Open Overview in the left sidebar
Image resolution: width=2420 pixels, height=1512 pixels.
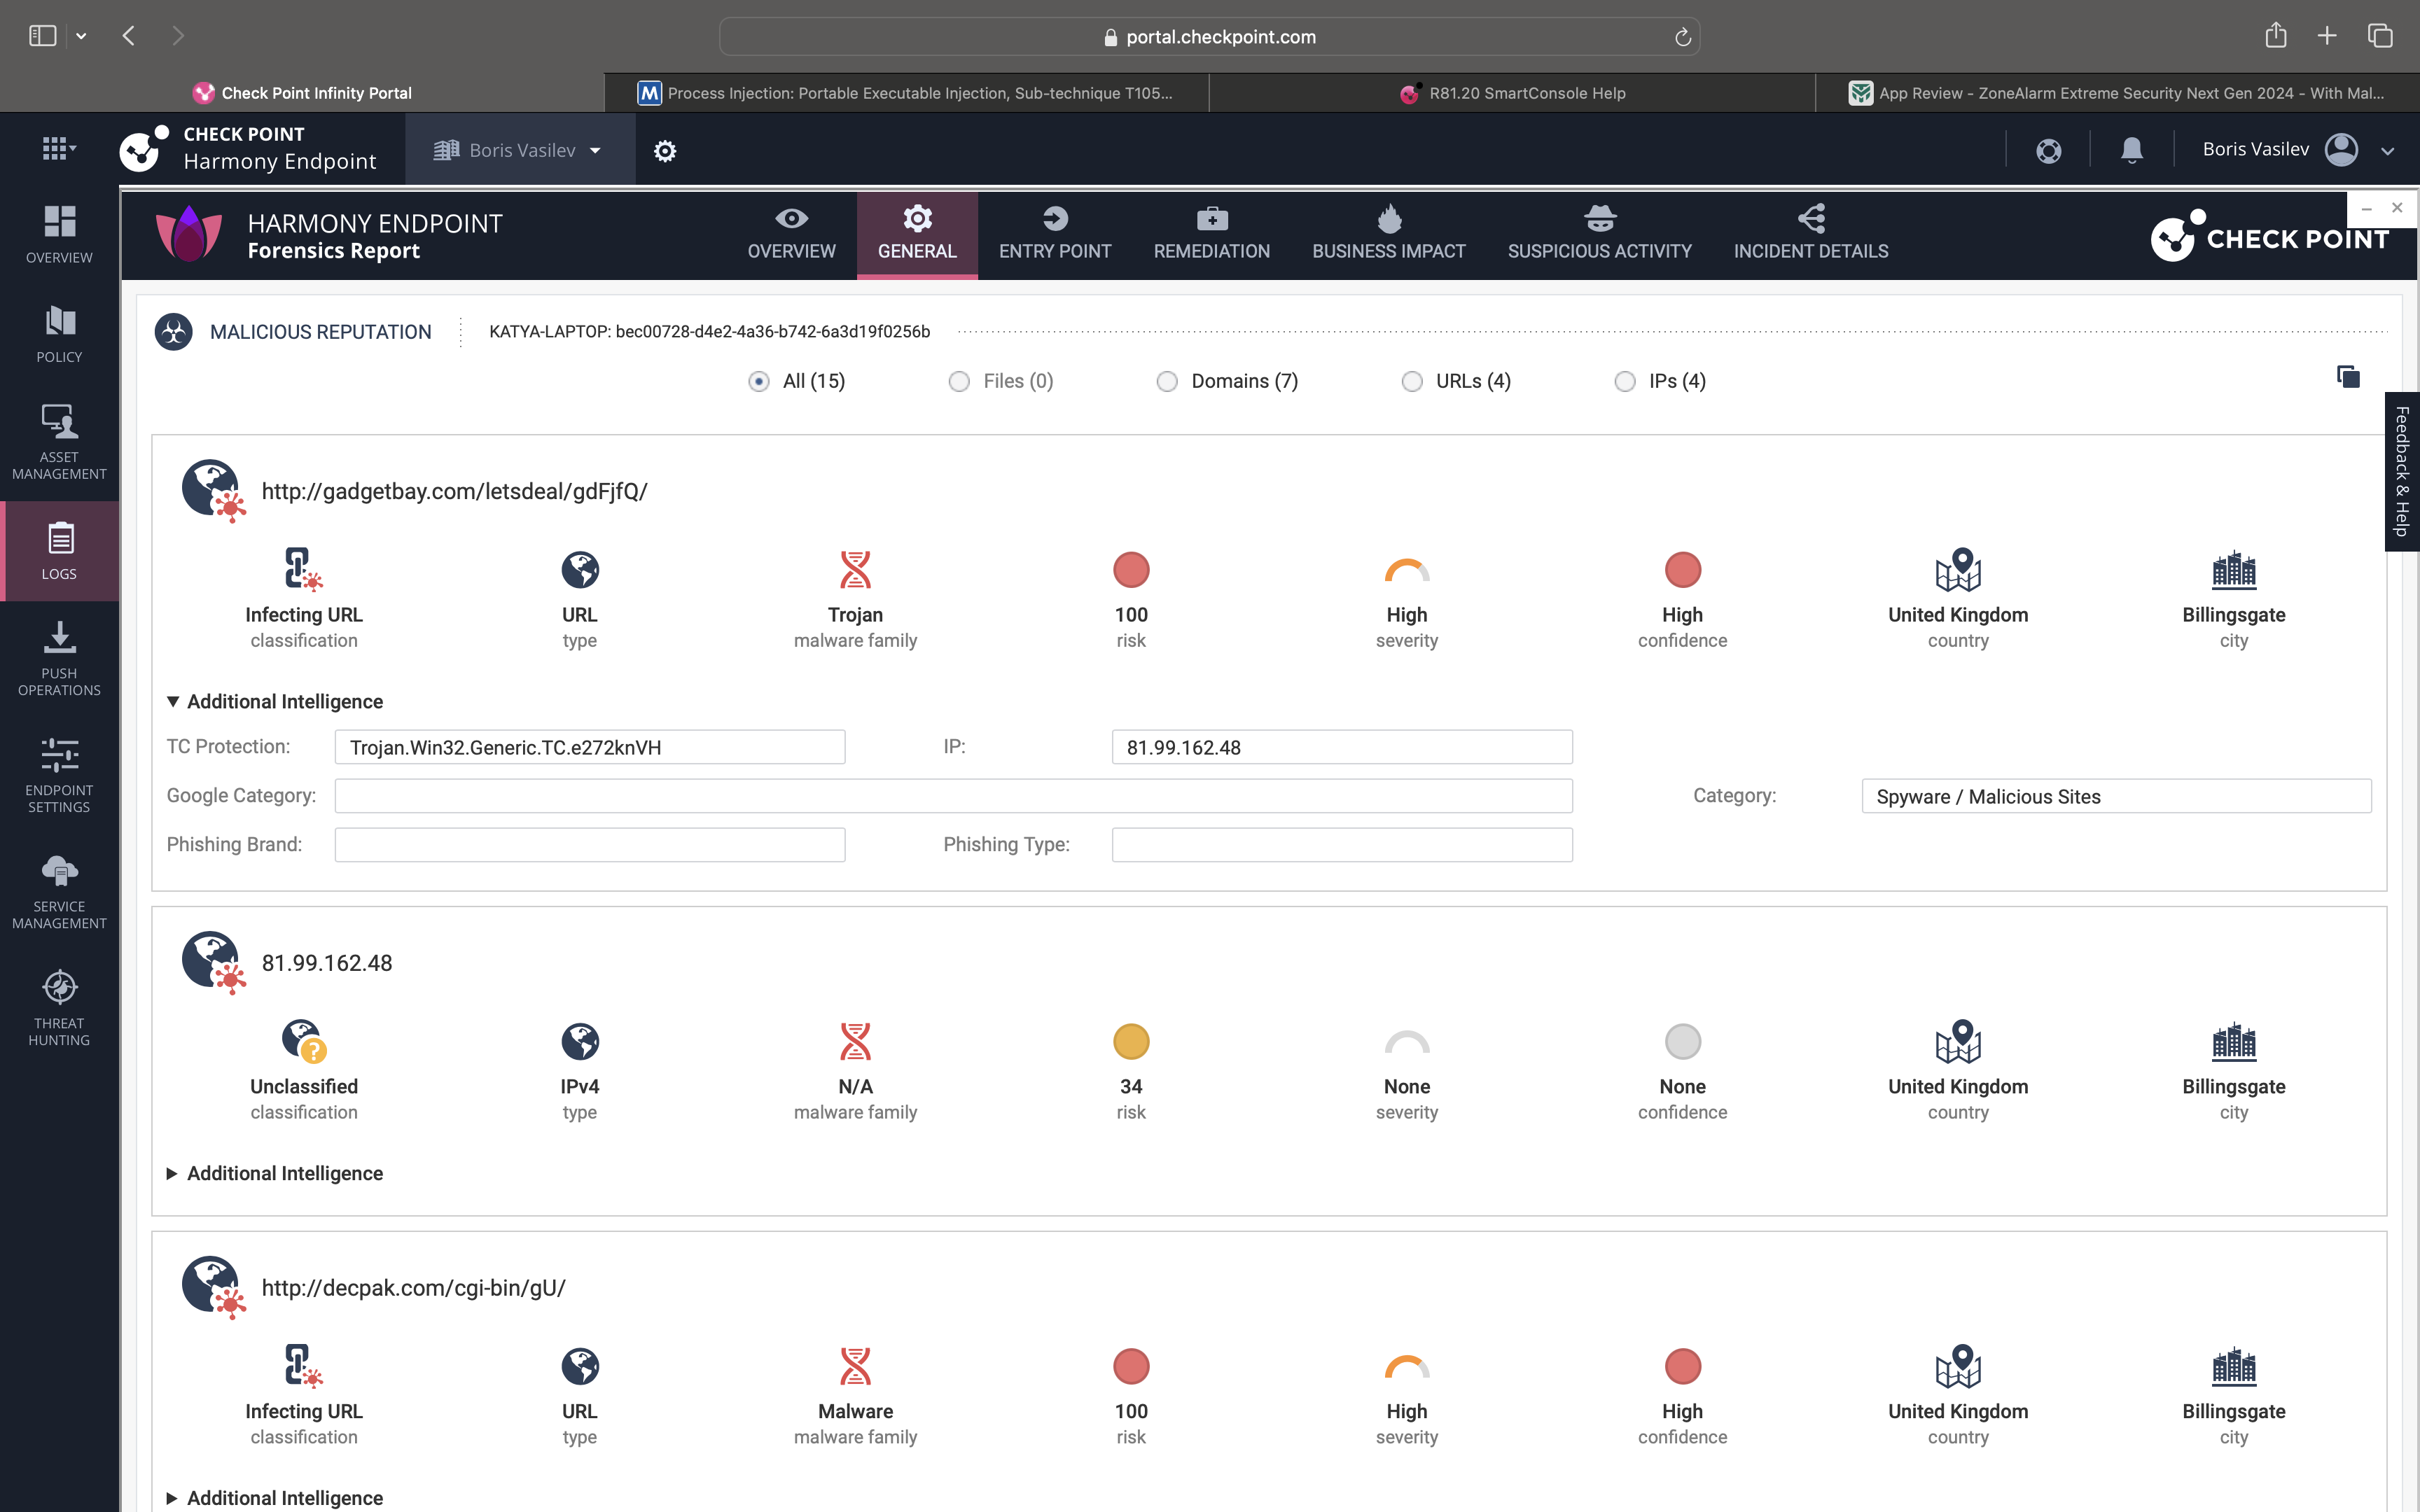pyautogui.click(x=59, y=235)
